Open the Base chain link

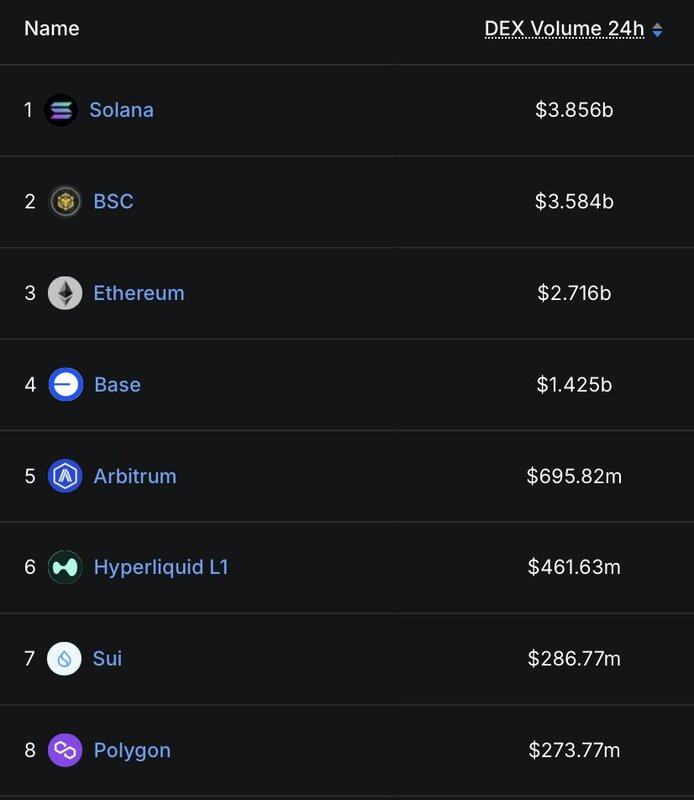(117, 384)
